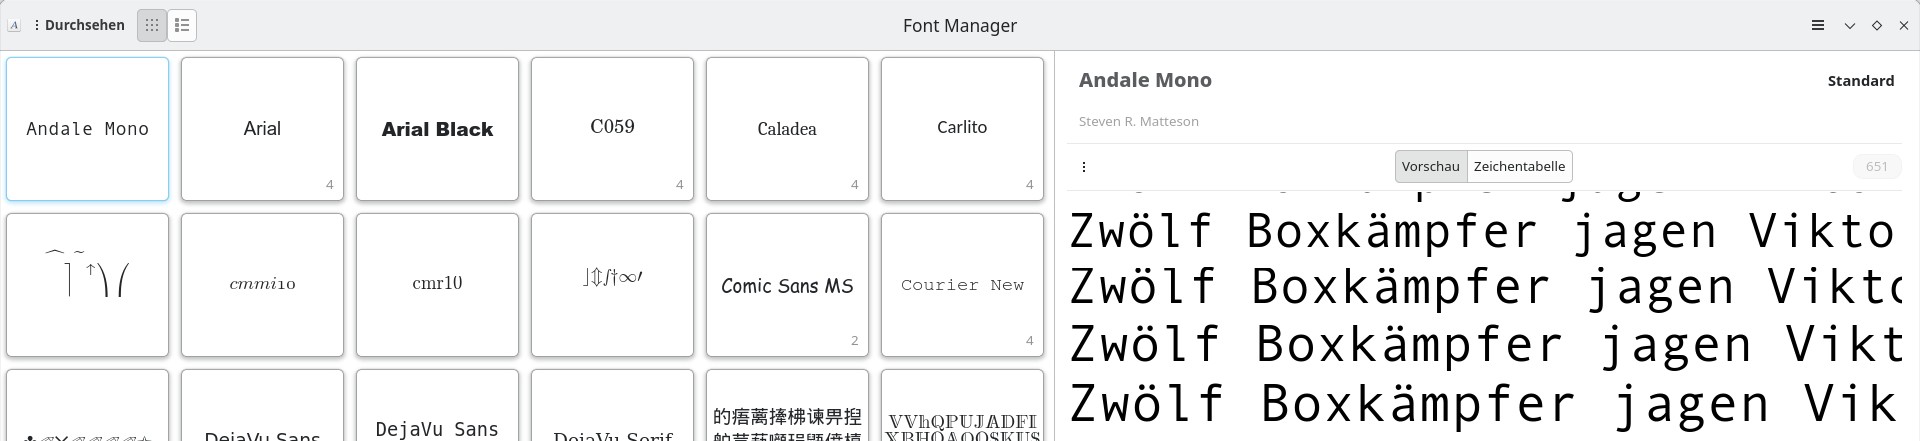Select the Andale Mono font tile
The image size is (1920, 441).
(88, 129)
